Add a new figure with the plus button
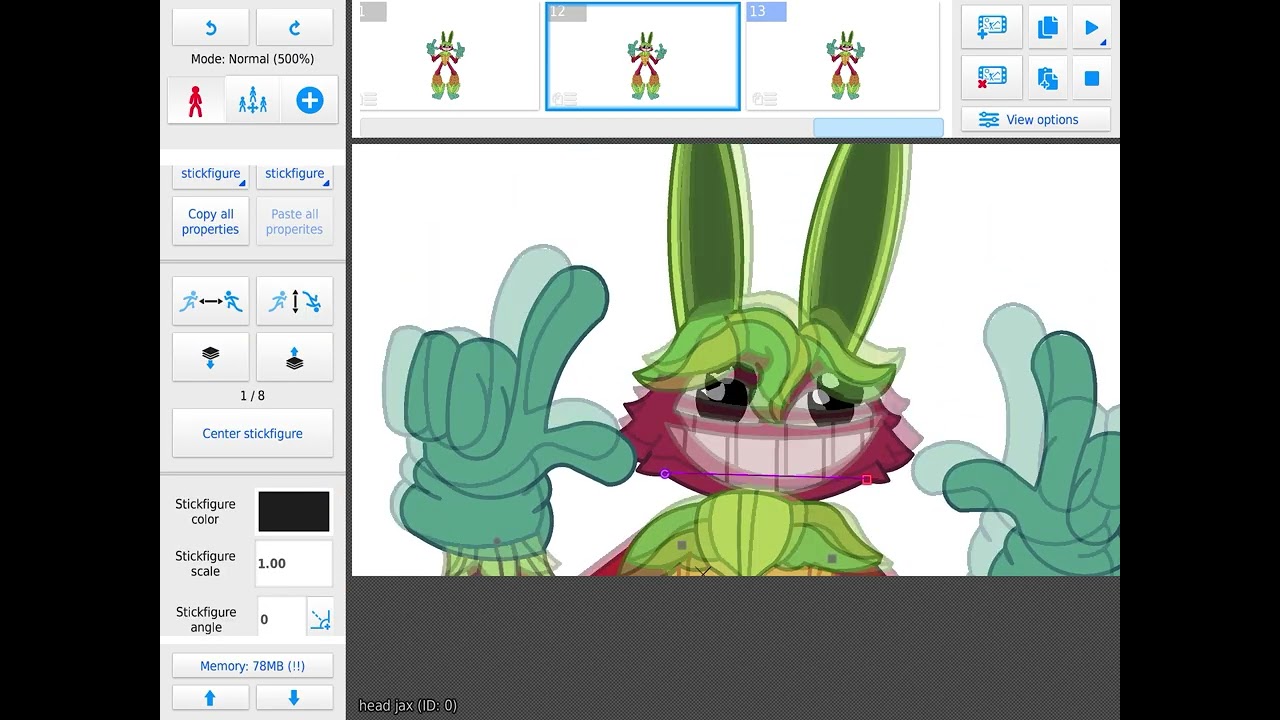Viewport: 1280px width, 720px height. (310, 100)
